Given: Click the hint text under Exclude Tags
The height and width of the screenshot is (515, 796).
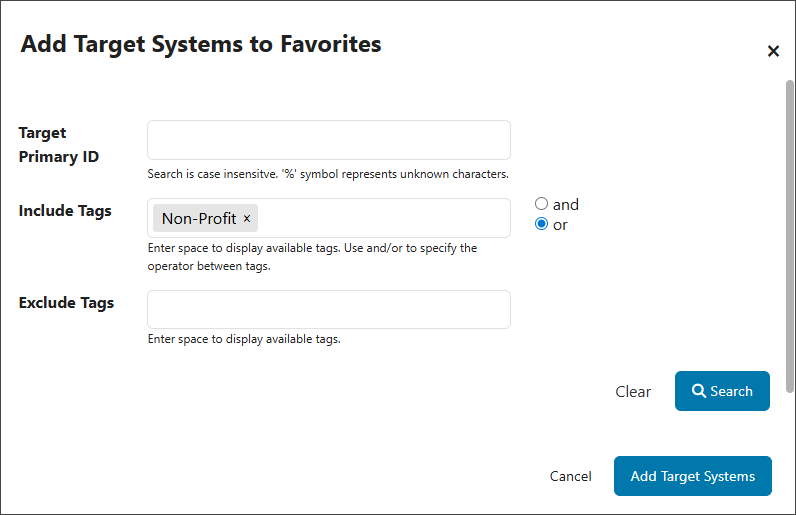Looking at the screenshot, I should pos(244,339).
